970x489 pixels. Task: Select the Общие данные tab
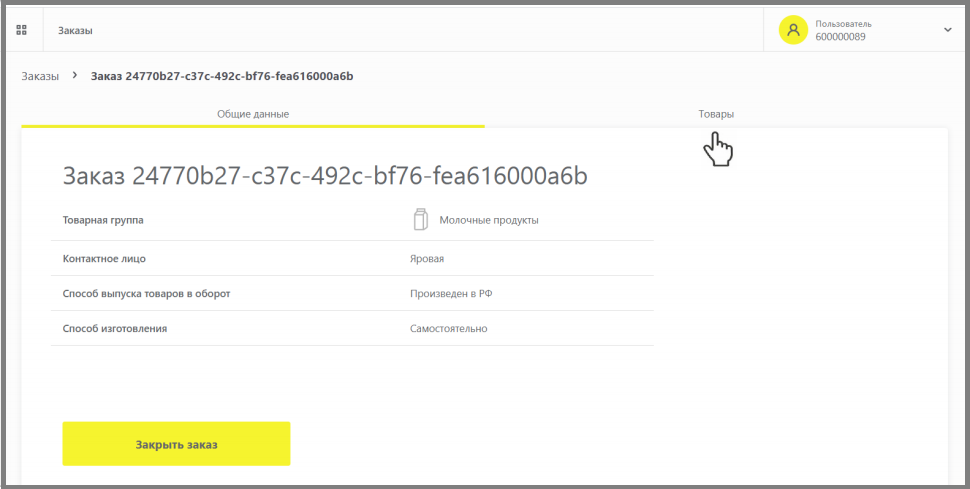(x=252, y=115)
